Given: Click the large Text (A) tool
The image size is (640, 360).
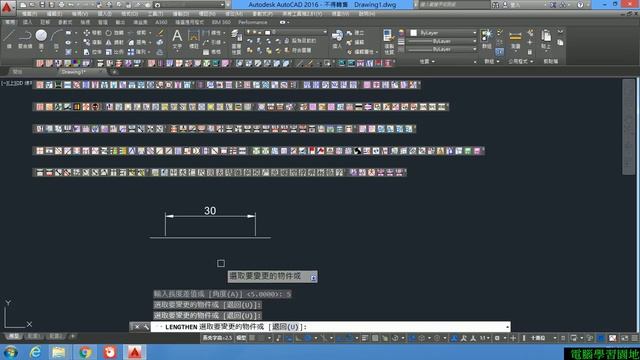Looking at the screenshot, I should click(177, 37).
